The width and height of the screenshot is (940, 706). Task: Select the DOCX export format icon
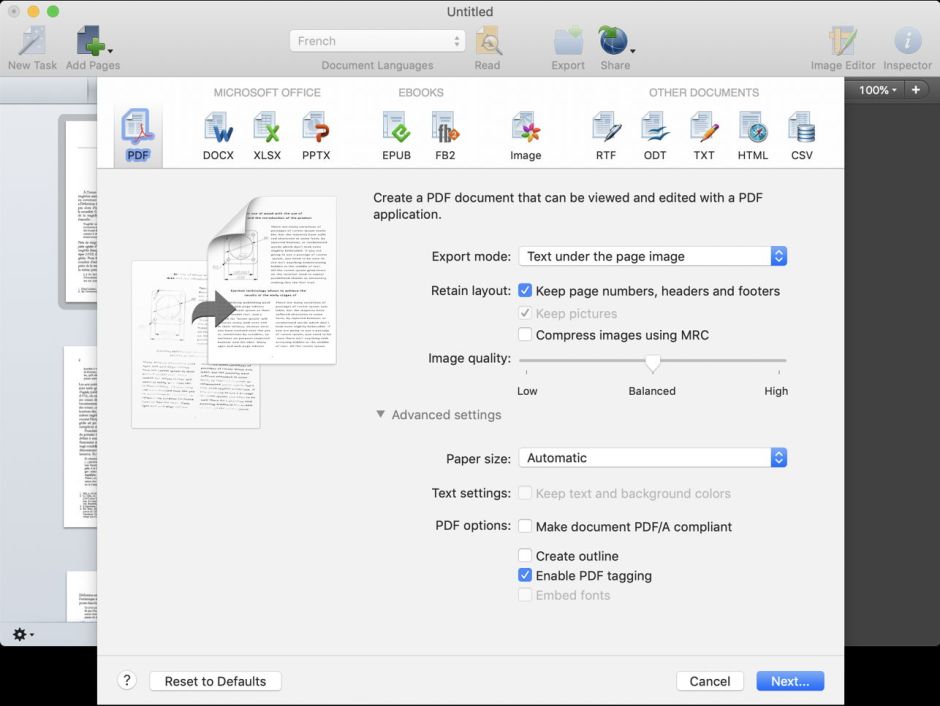(217, 135)
